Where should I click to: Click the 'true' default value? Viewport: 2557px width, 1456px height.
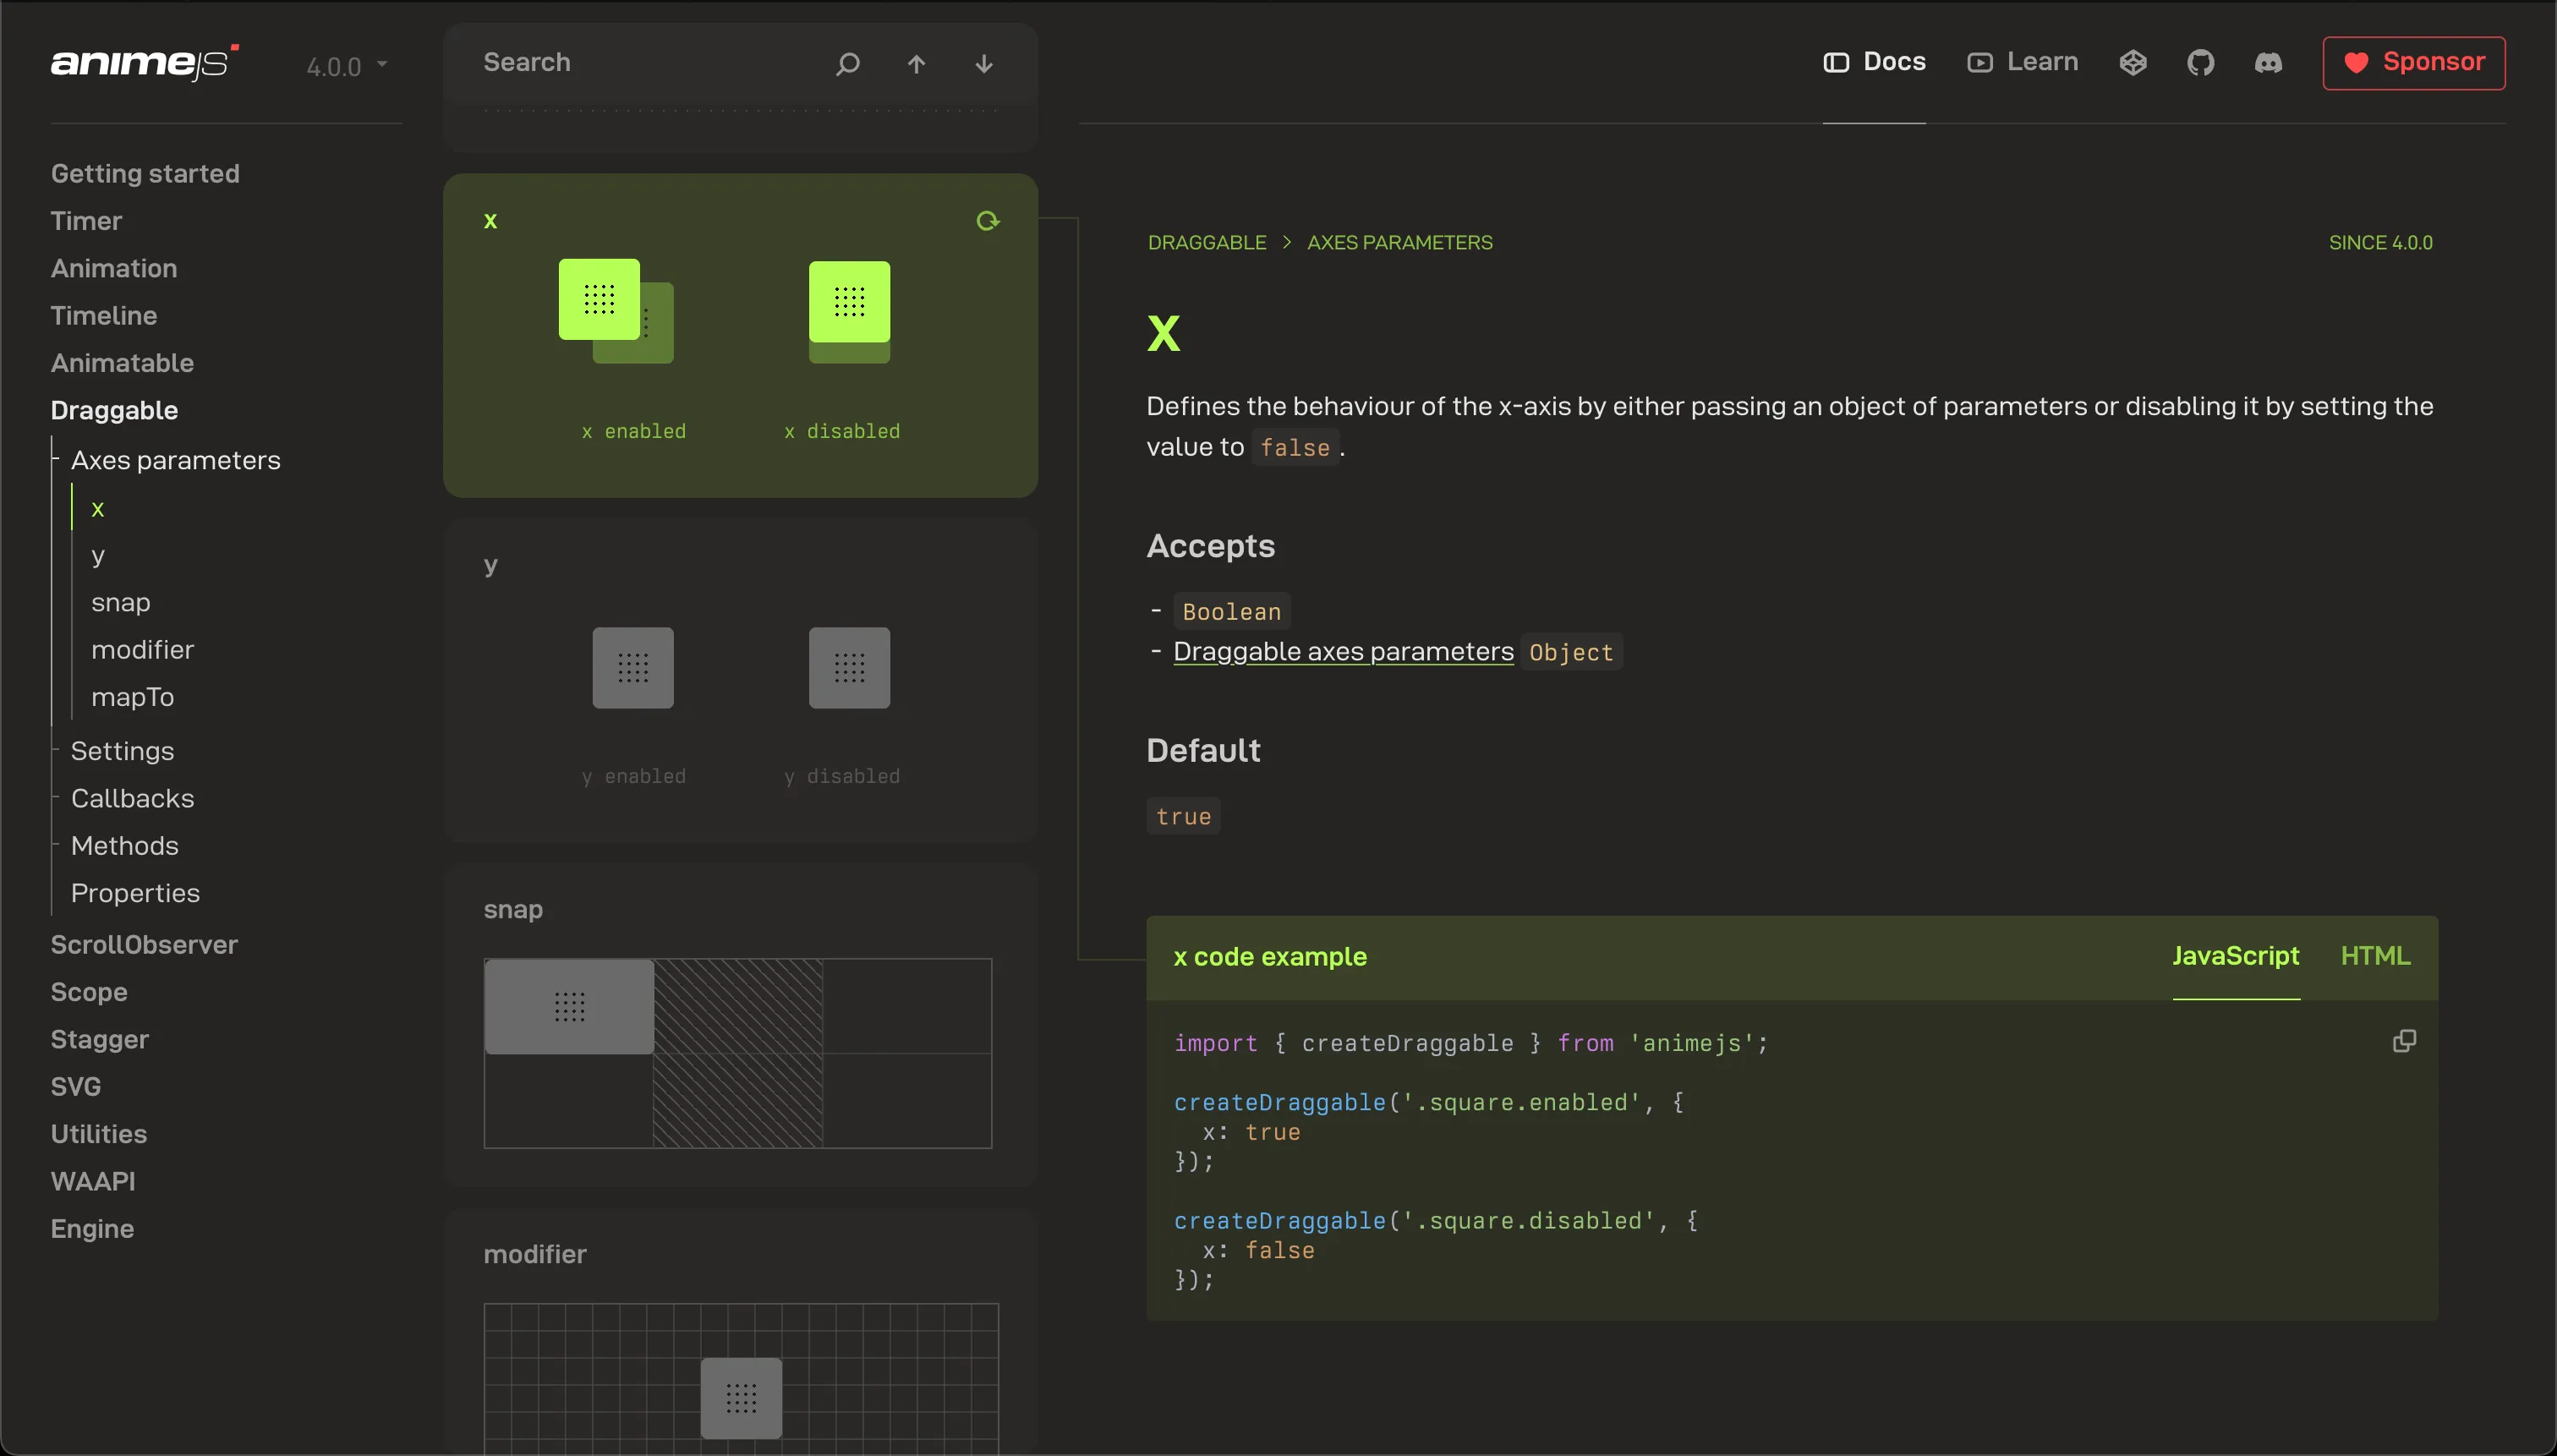1183,816
